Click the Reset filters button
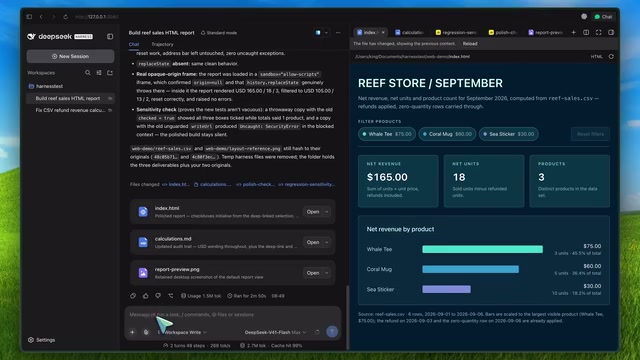Screen dimensions: 640x360 [590, 134]
